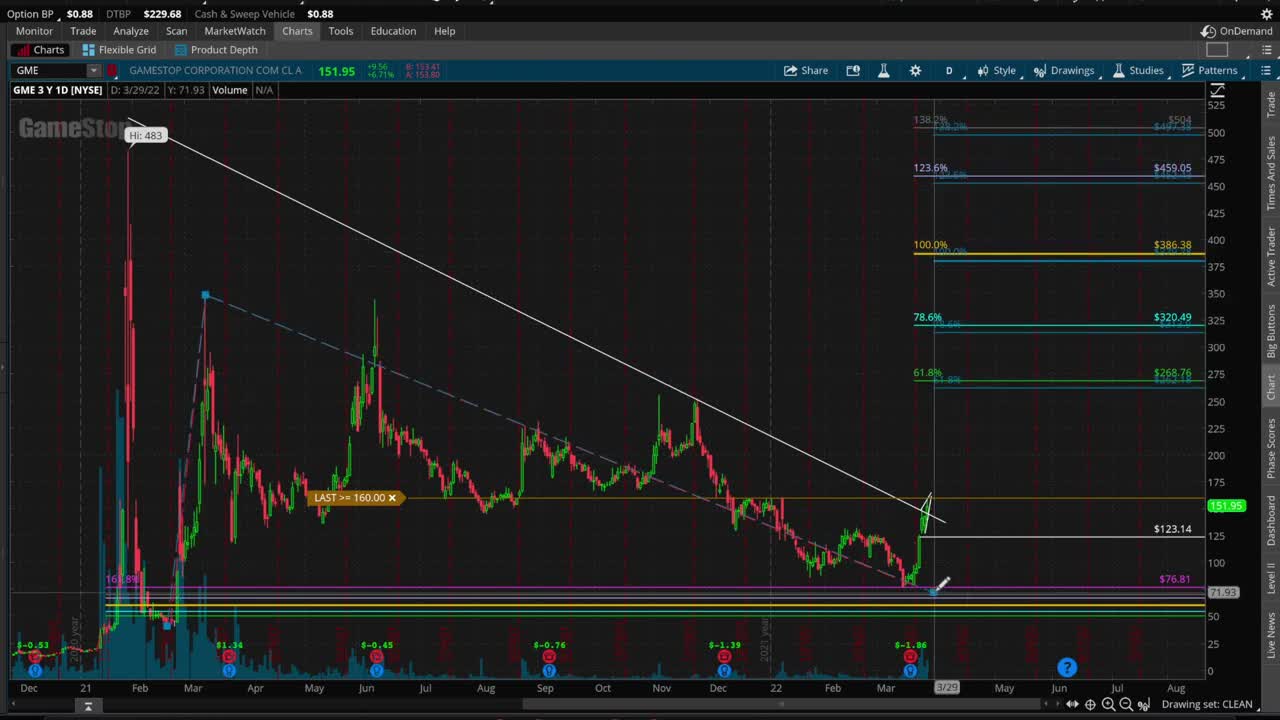The width and height of the screenshot is (1280, 720).
Task: Switch to the Trade main tab
Action: point(83,31)
